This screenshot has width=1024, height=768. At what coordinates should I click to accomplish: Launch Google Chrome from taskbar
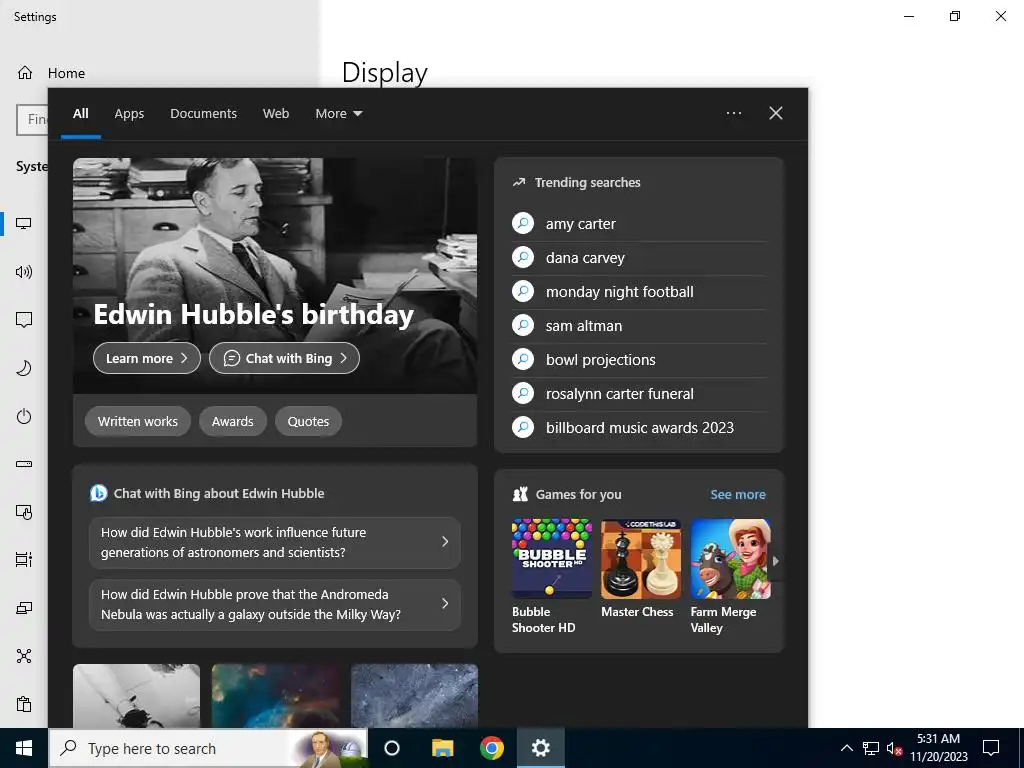point(492,748)
